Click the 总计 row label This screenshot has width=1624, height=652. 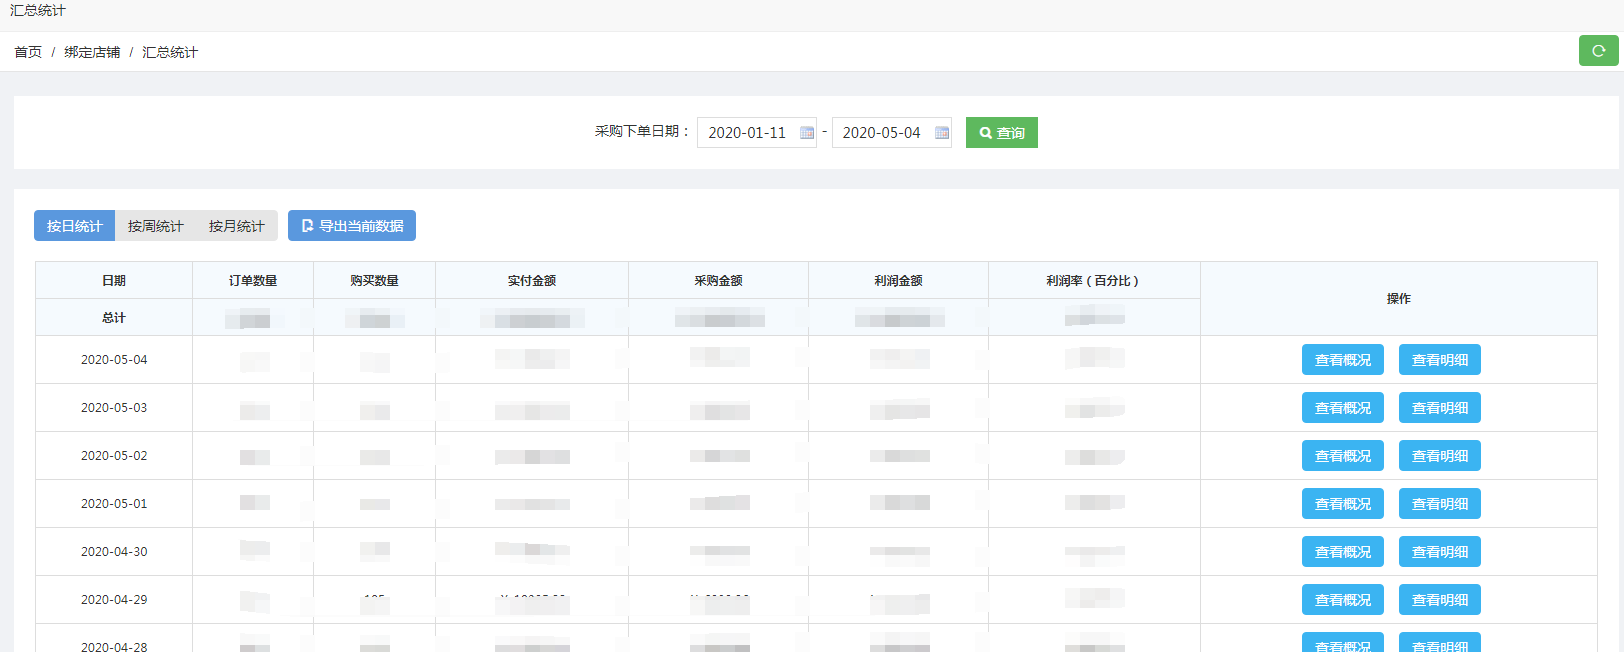pyautogui.click(x=114, y=318)
